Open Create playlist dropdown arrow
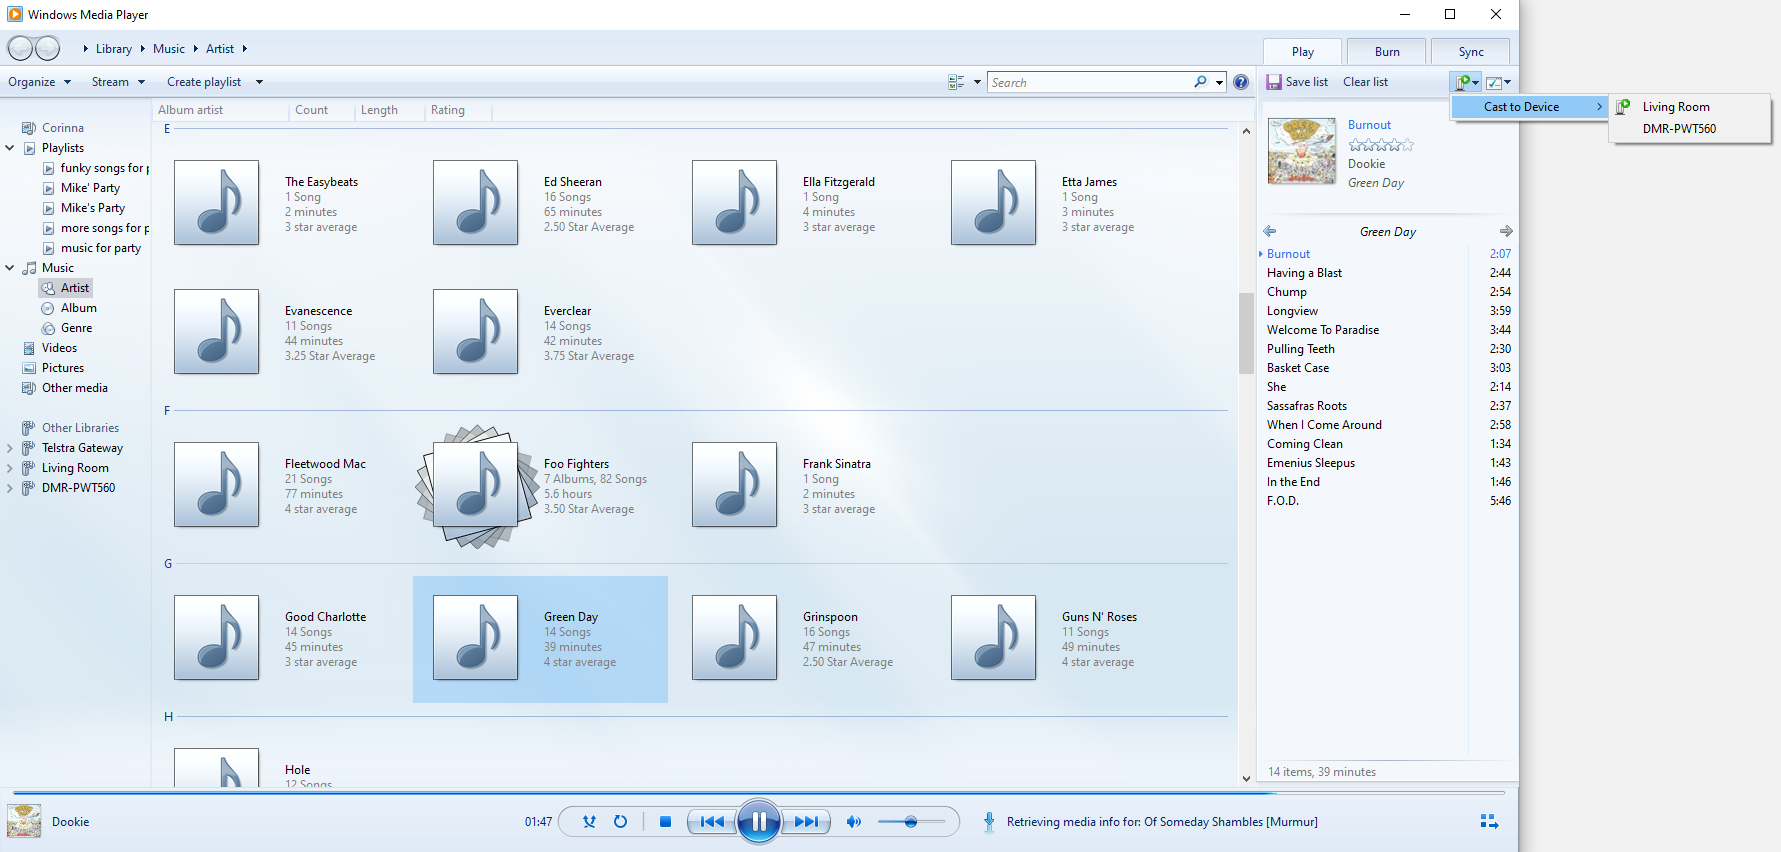 click(259, 82)
